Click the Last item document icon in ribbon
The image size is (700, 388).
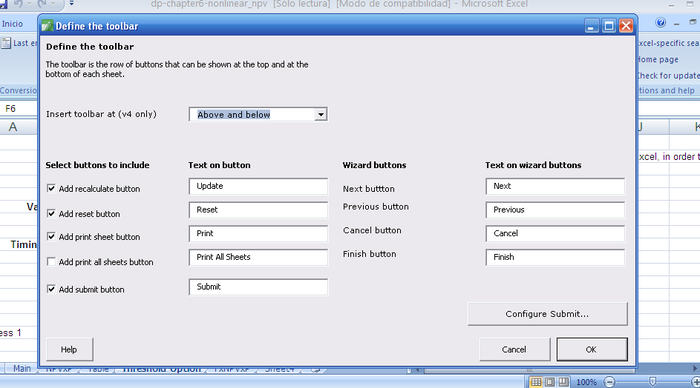(x=6, y=43)
